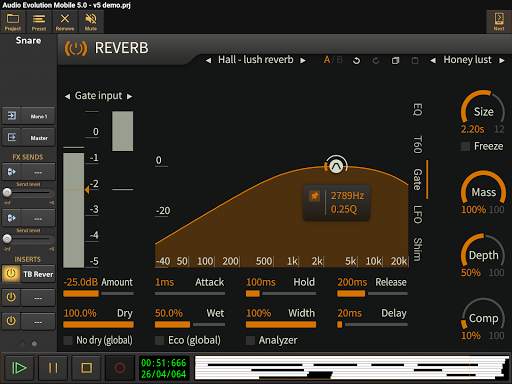This screenshot has width=512, height=384.
Task: Click the 2789Hz frequency value
Action: [x=347, y=195]
